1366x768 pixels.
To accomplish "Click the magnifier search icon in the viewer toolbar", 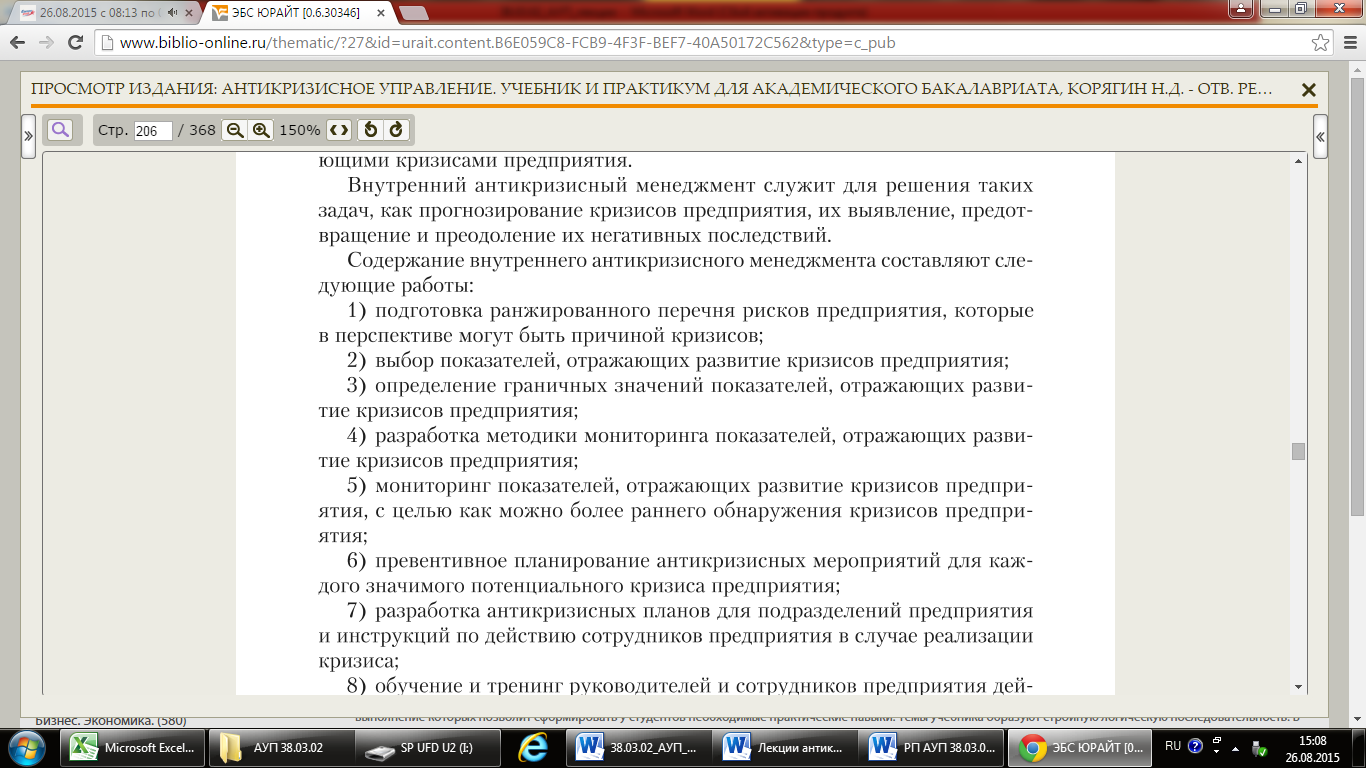I will [60, 130].
